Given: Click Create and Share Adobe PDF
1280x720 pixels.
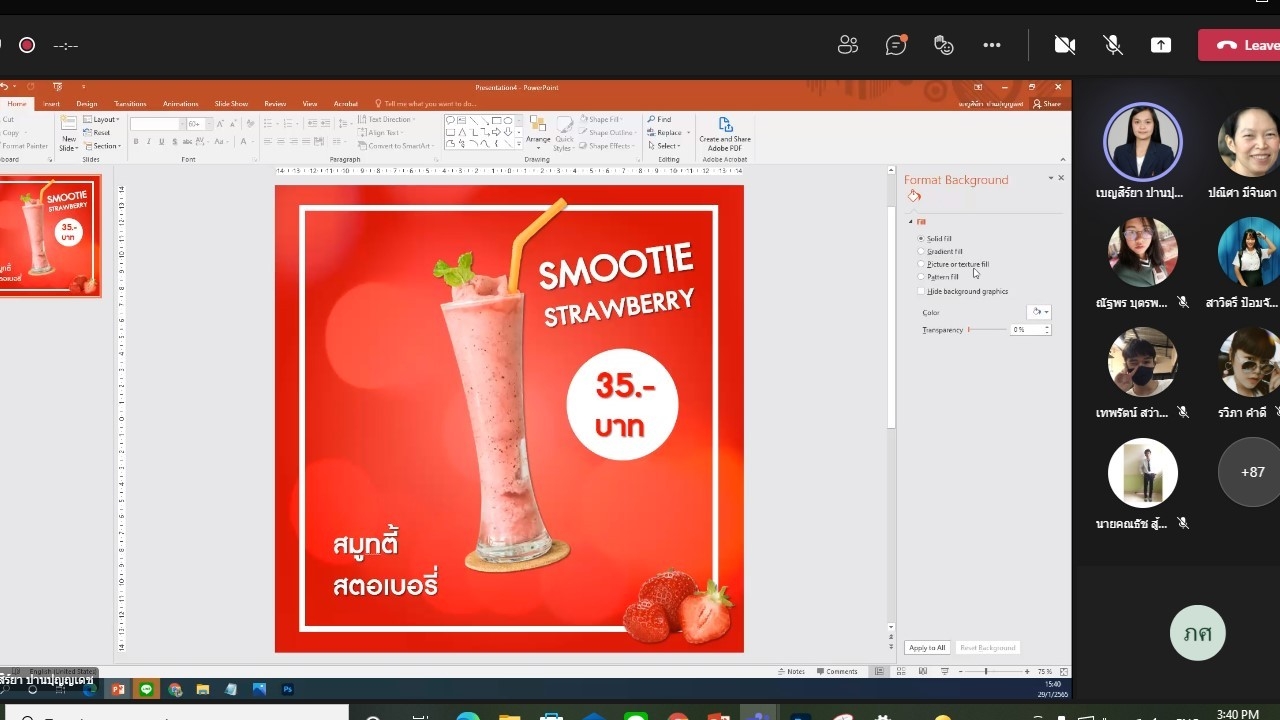Looking at the screenshot, I should point(725,134).
